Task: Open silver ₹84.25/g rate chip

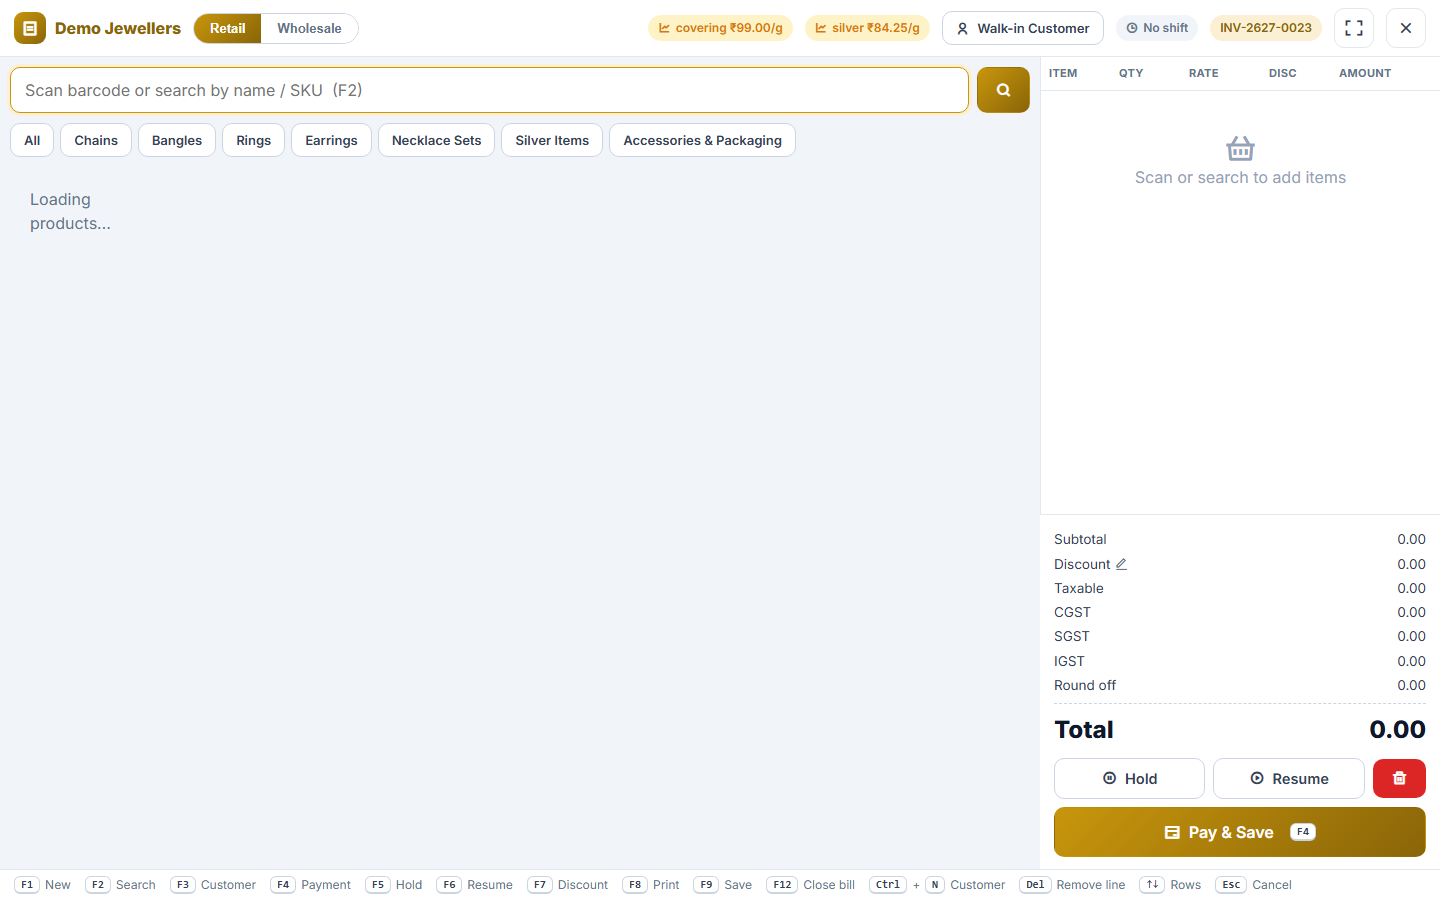Action: tap(867, 28)
